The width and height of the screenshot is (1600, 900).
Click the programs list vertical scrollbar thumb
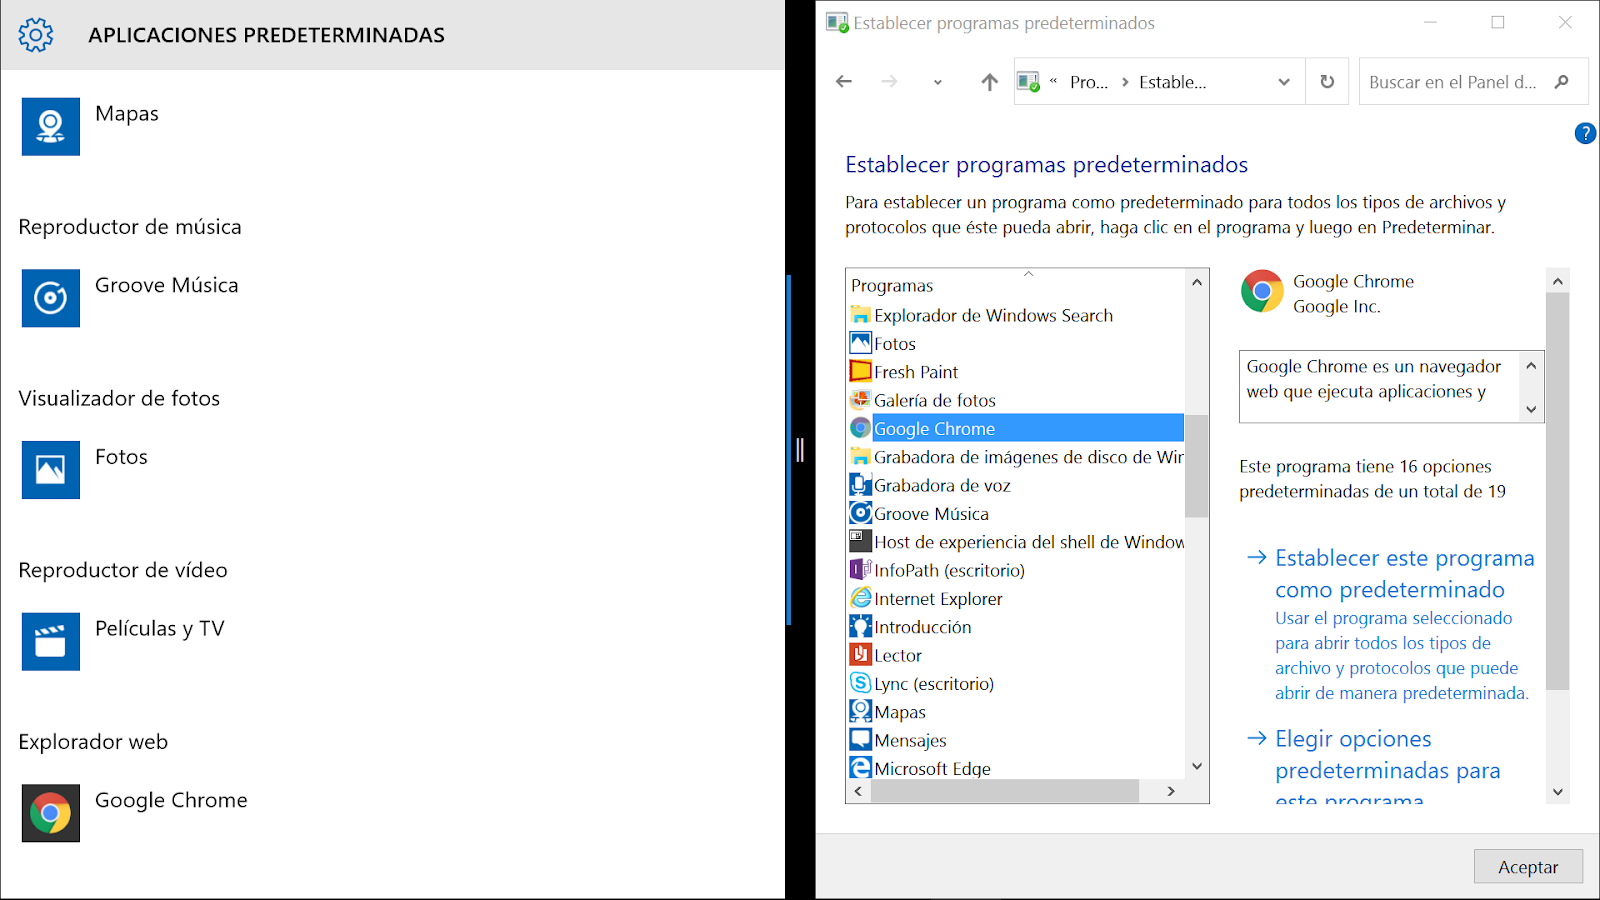point(1197,466)
